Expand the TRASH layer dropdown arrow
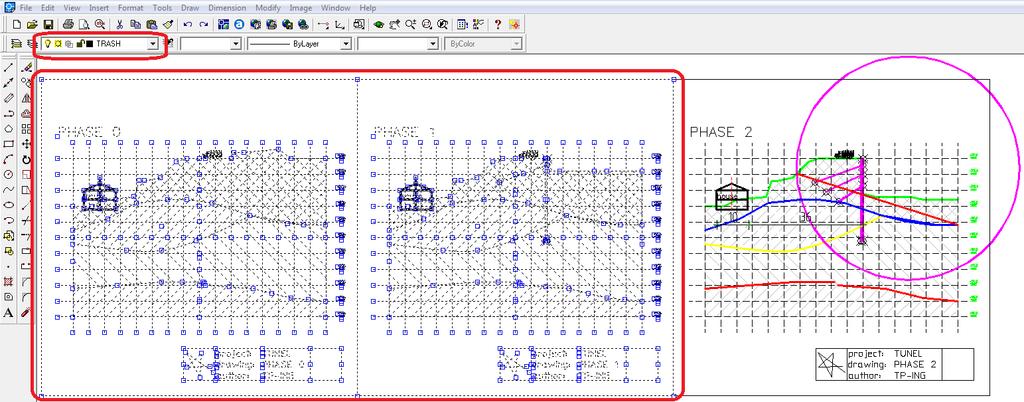This screenshot has width=1024, height=402. [153, 44]
